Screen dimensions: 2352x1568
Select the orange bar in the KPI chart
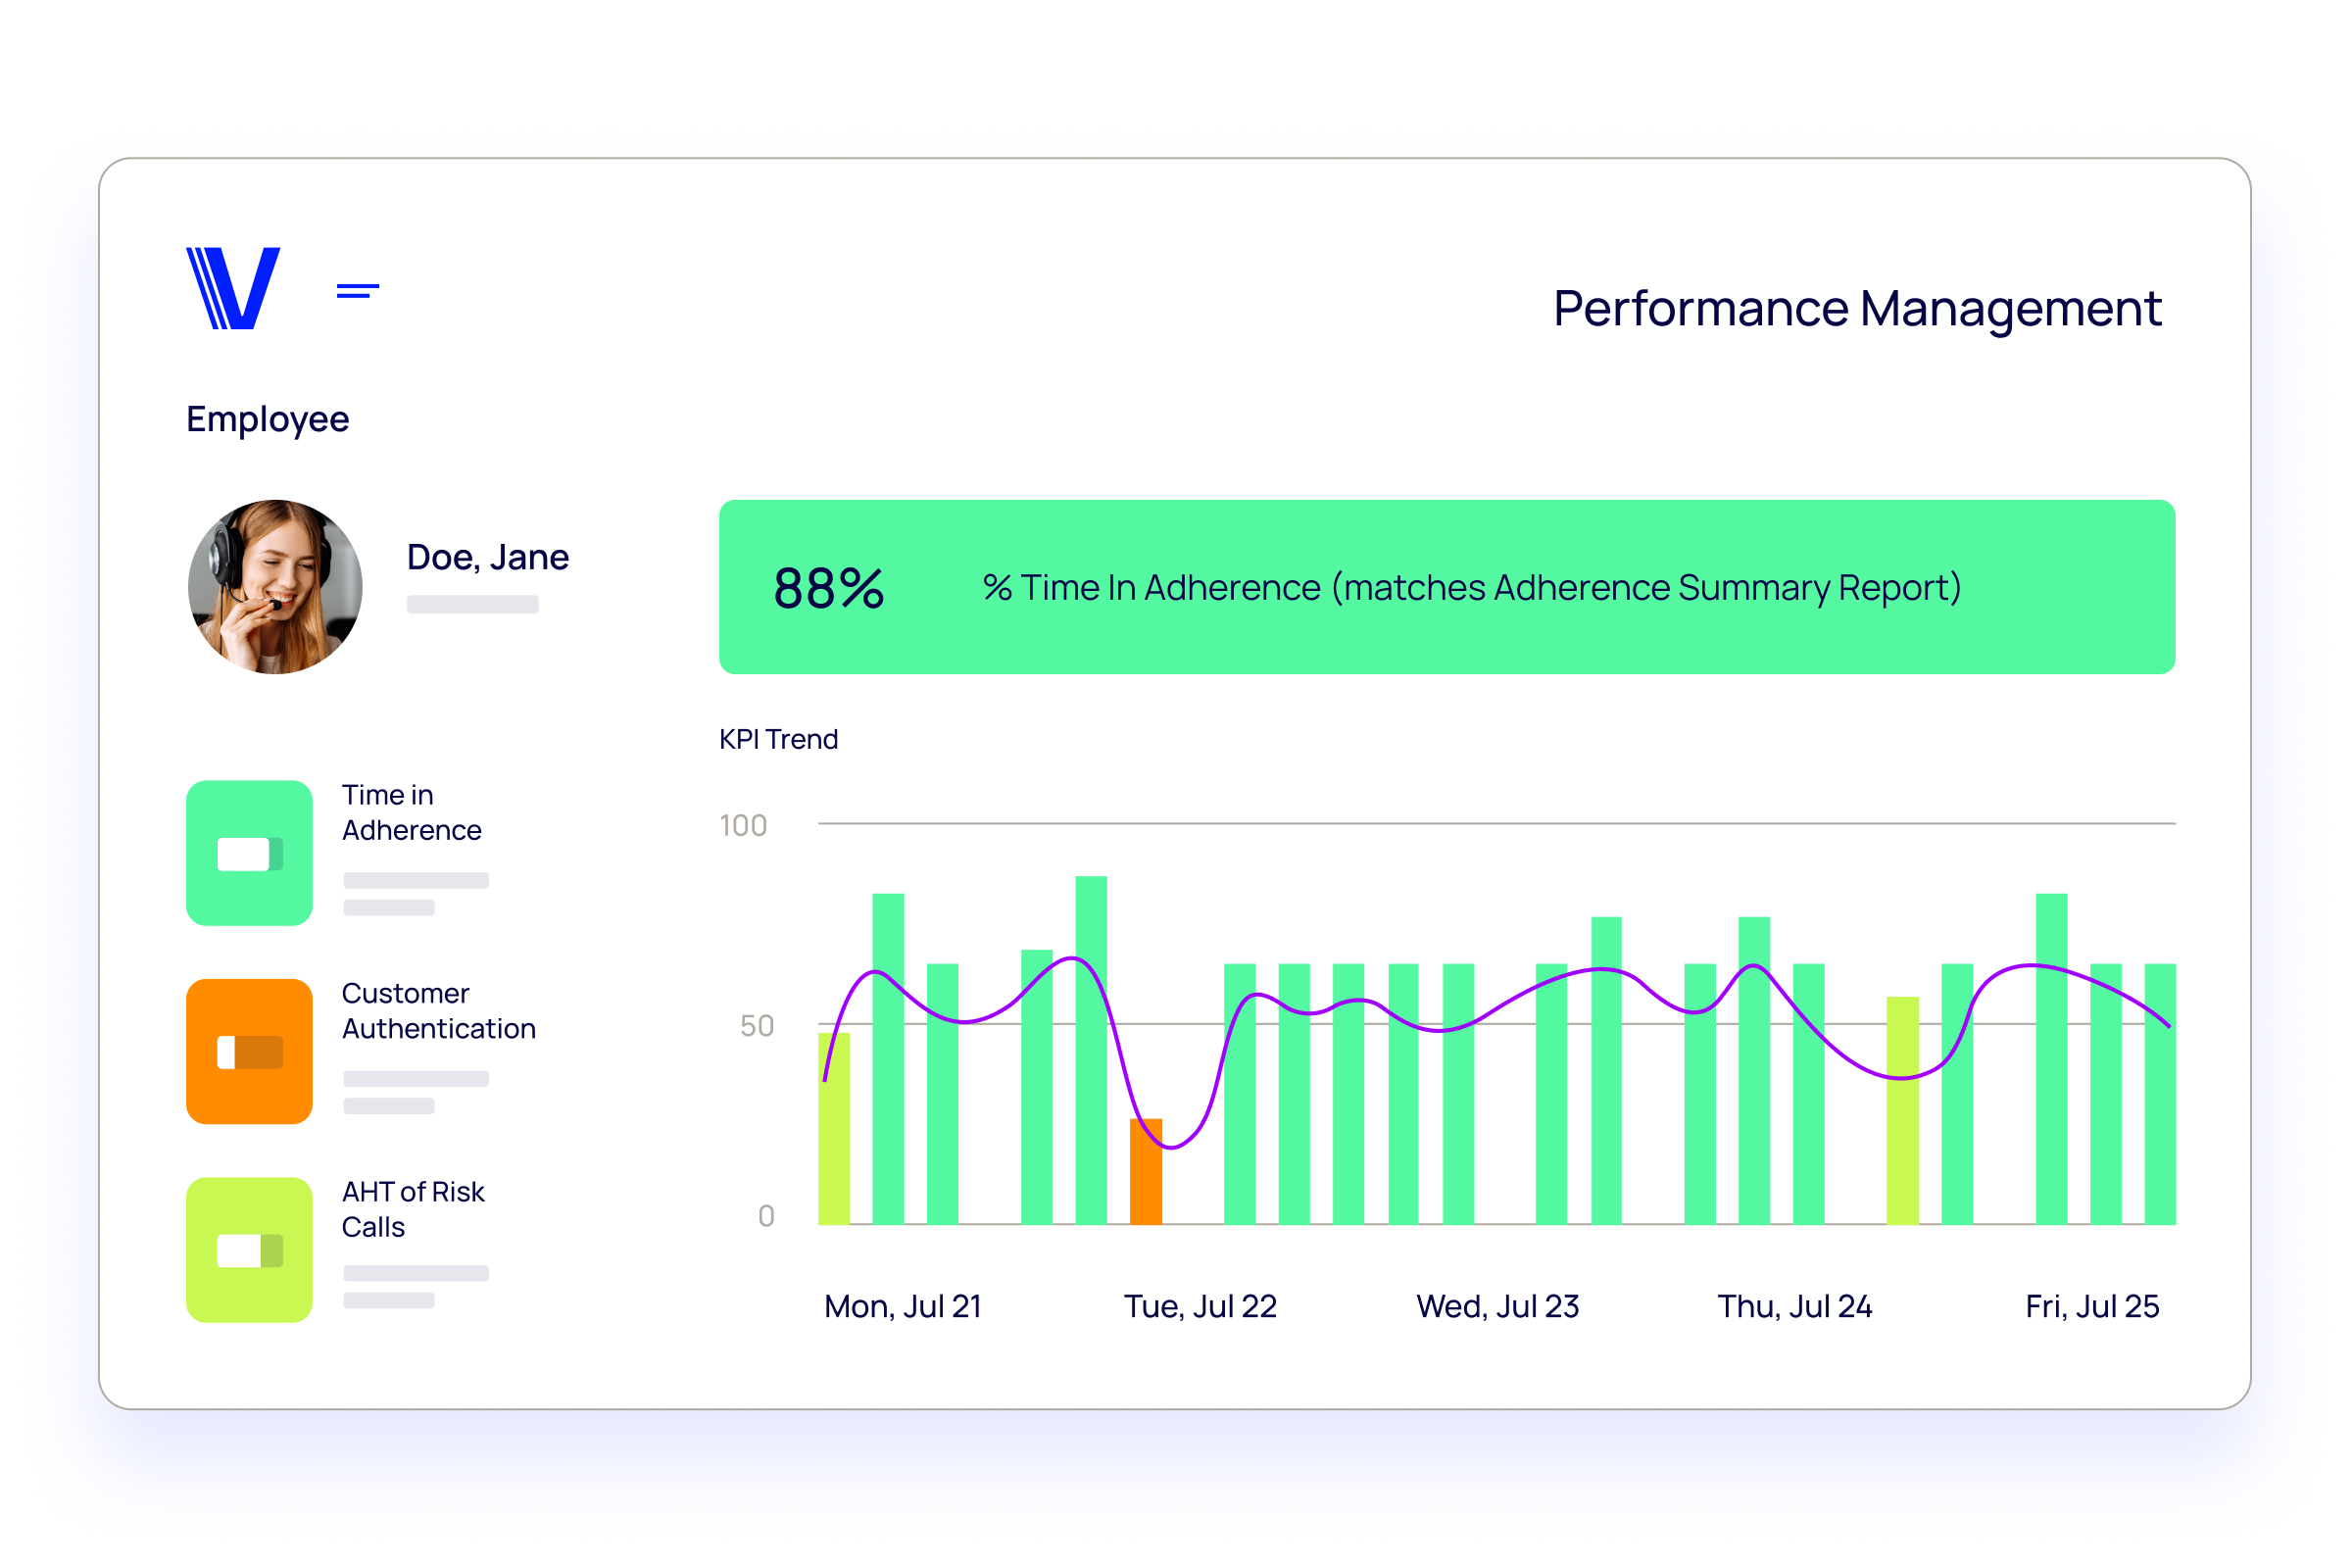[x=1146, y=1172]
